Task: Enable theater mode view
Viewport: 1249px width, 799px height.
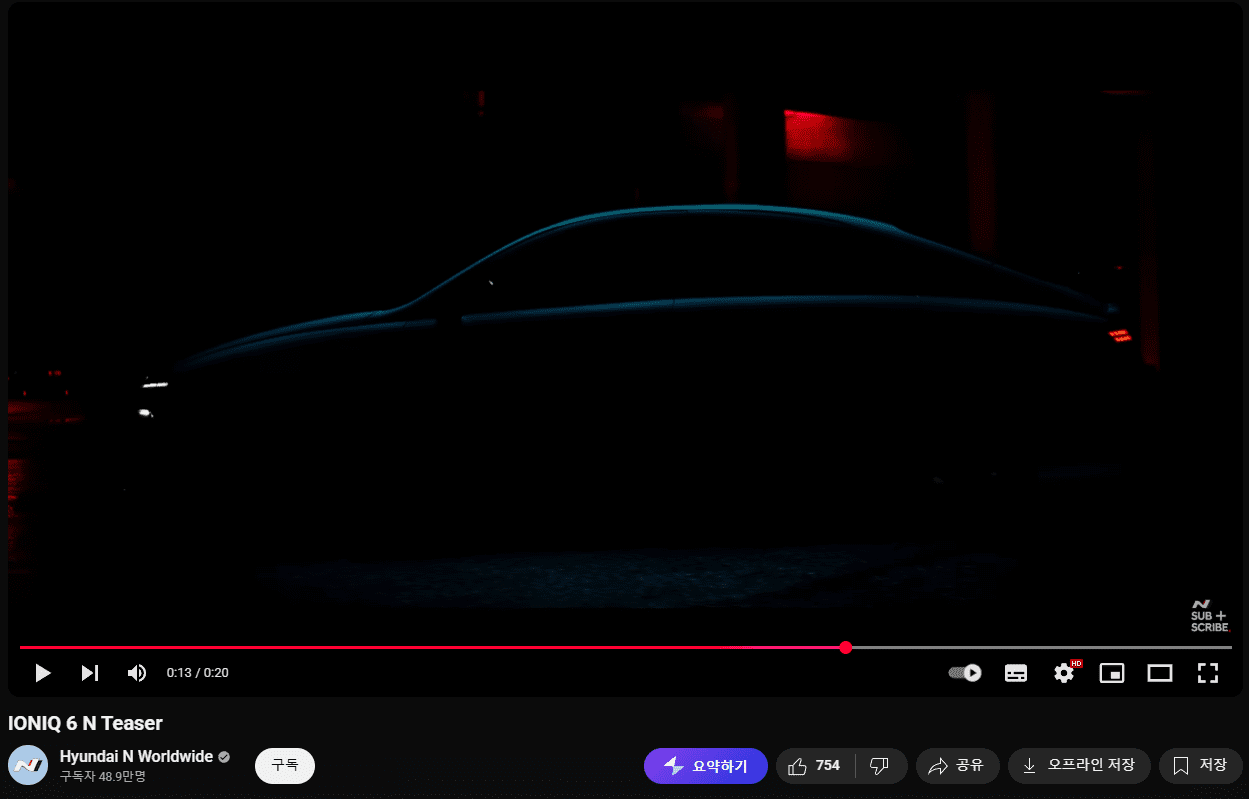Action: click(1160, 673)
